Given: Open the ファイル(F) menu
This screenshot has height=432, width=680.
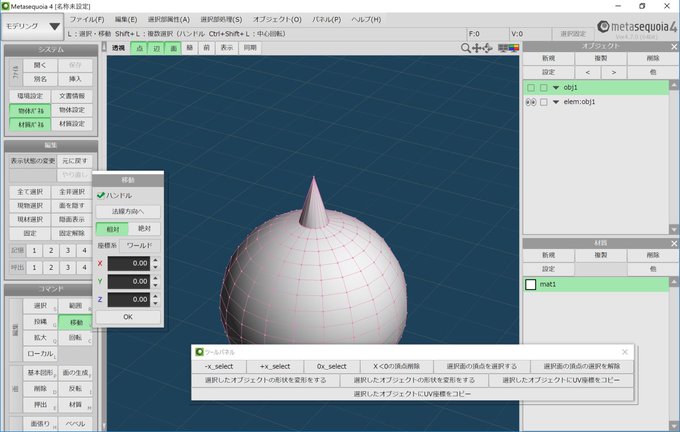Looking at the screenshot, I should (87, 20).
